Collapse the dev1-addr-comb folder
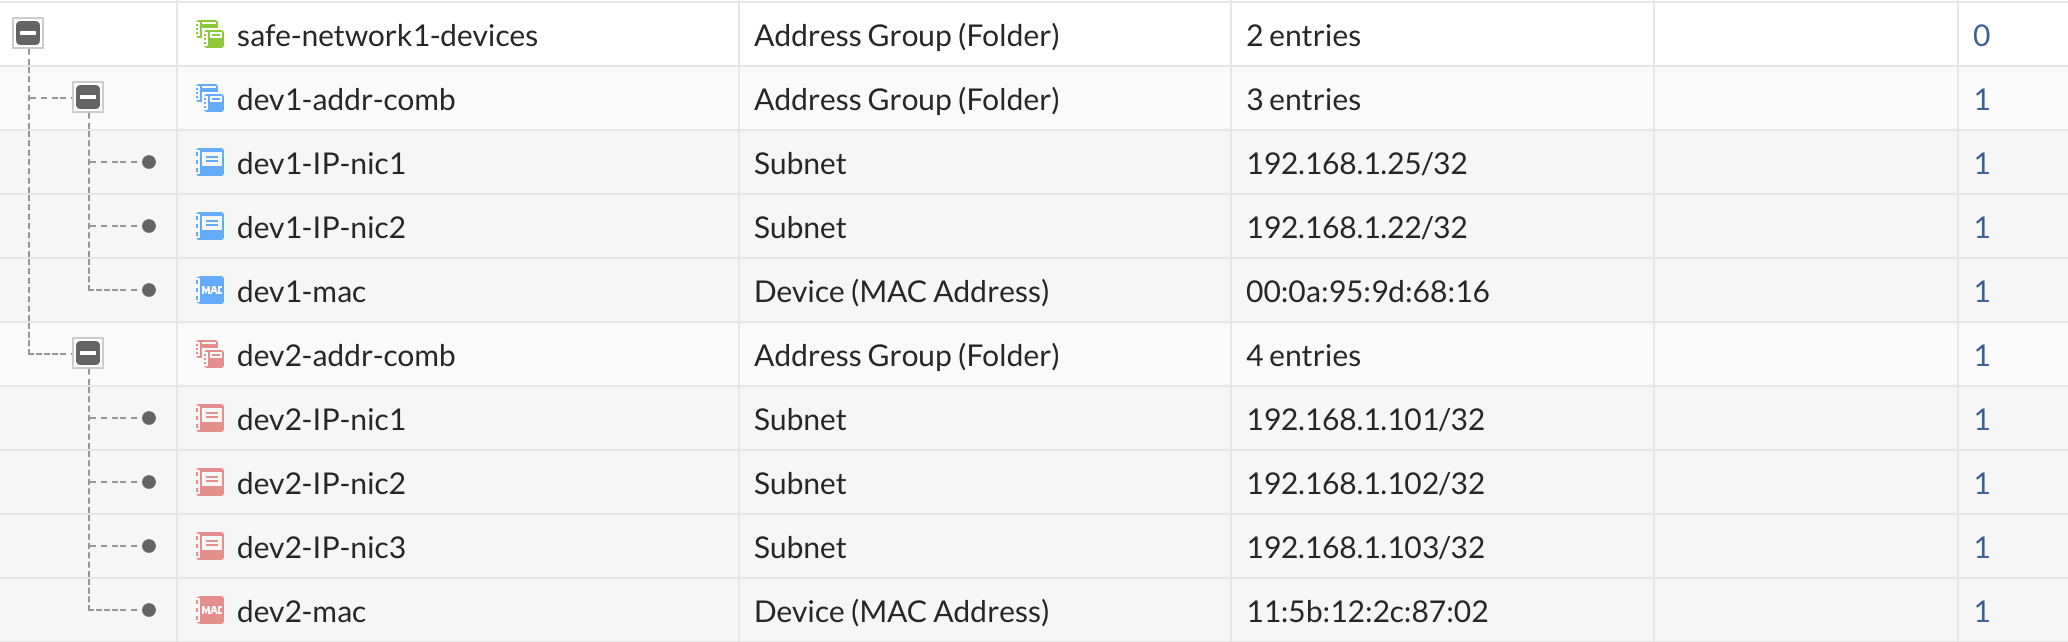 [x=89, y=99]
